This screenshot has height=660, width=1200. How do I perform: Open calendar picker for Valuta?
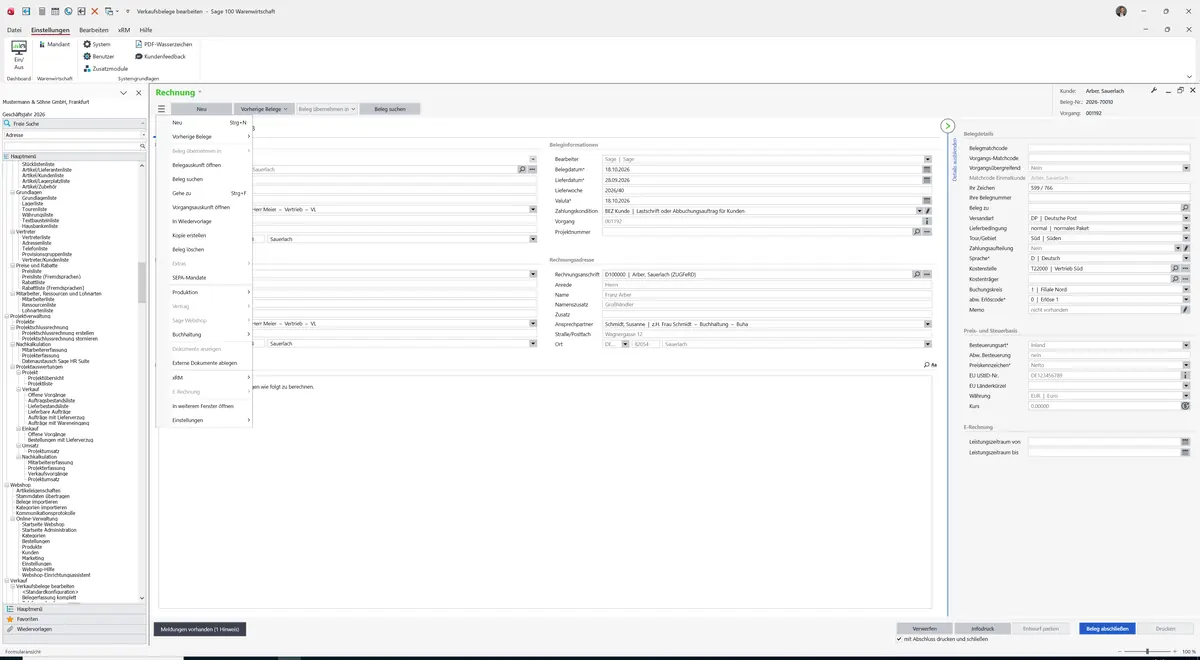927,200
